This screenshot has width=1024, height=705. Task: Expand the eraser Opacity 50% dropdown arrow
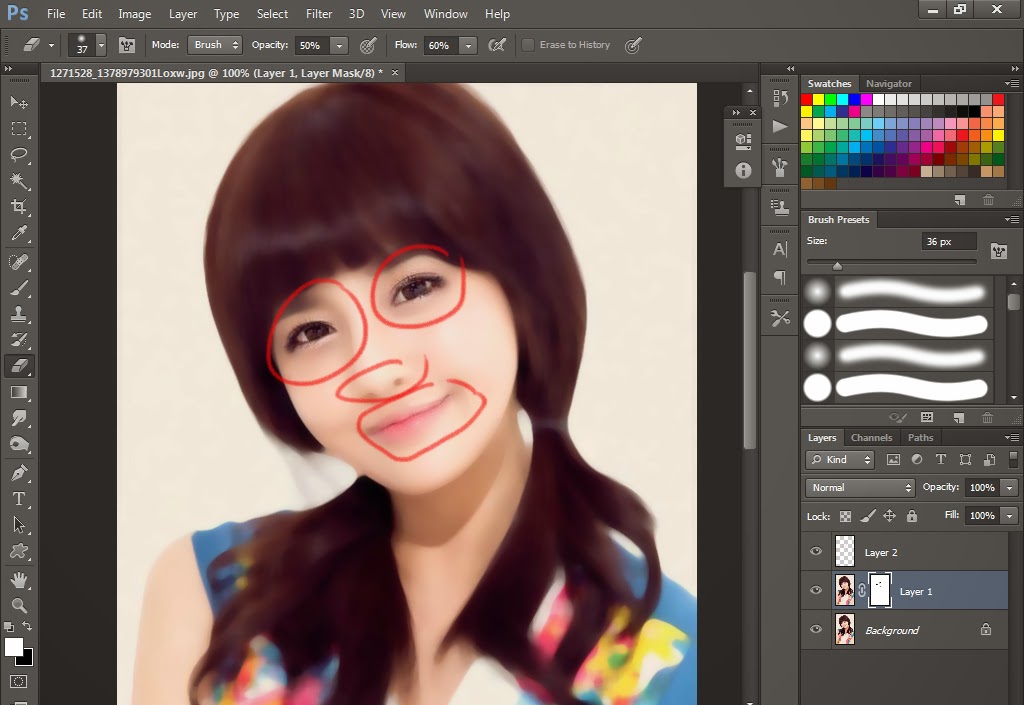tap(339, 46)
